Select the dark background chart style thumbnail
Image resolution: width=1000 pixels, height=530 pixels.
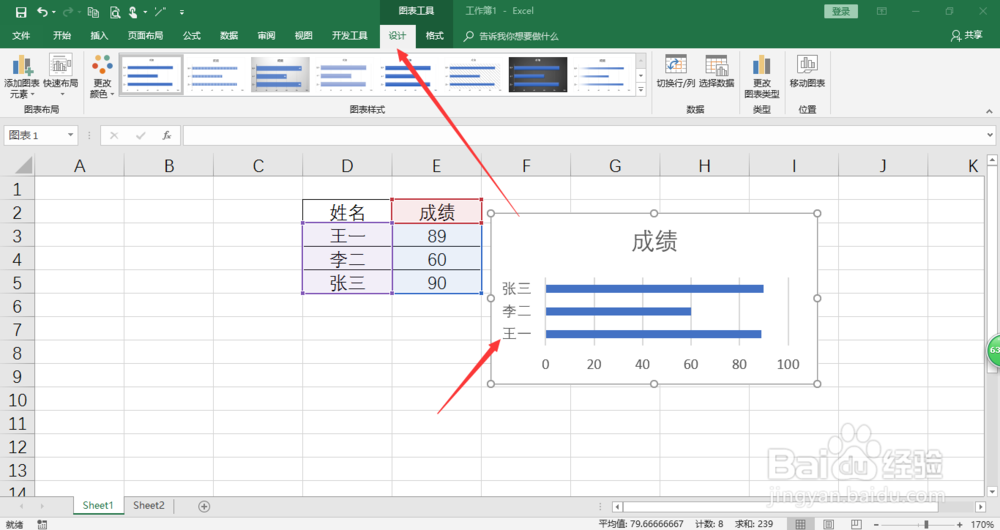[538, 75]
